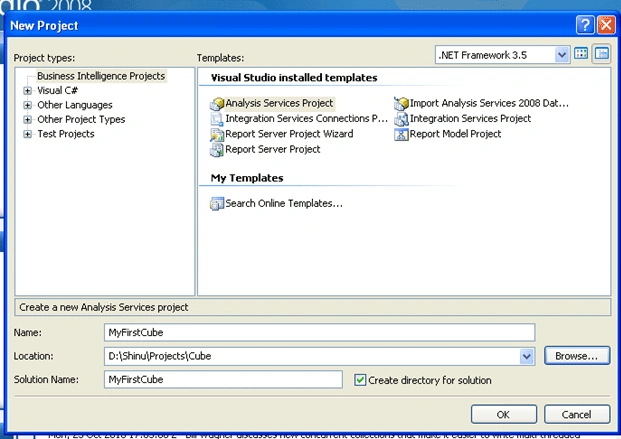Click into the Solution Name field
Image resolution: width=621 pixels, height=439 pixels.
pos(223,380)
